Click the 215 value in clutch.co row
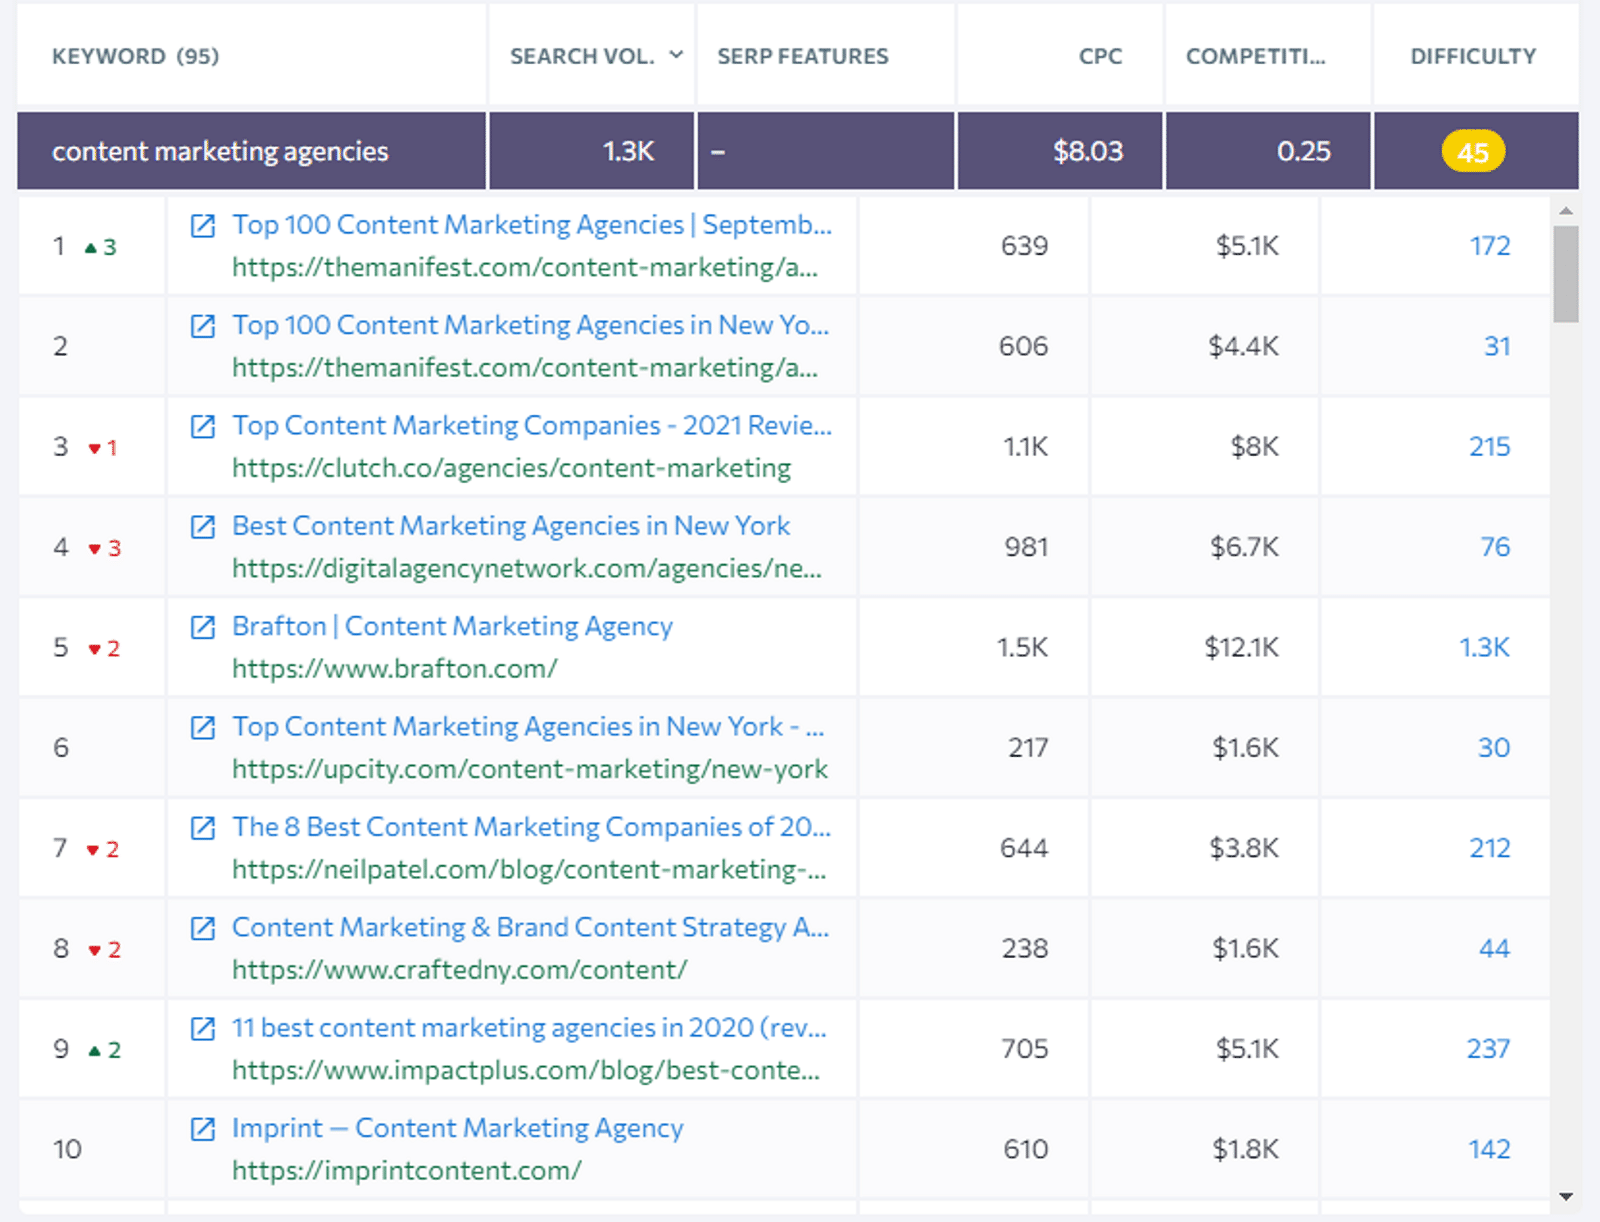 click(1489, 447)
